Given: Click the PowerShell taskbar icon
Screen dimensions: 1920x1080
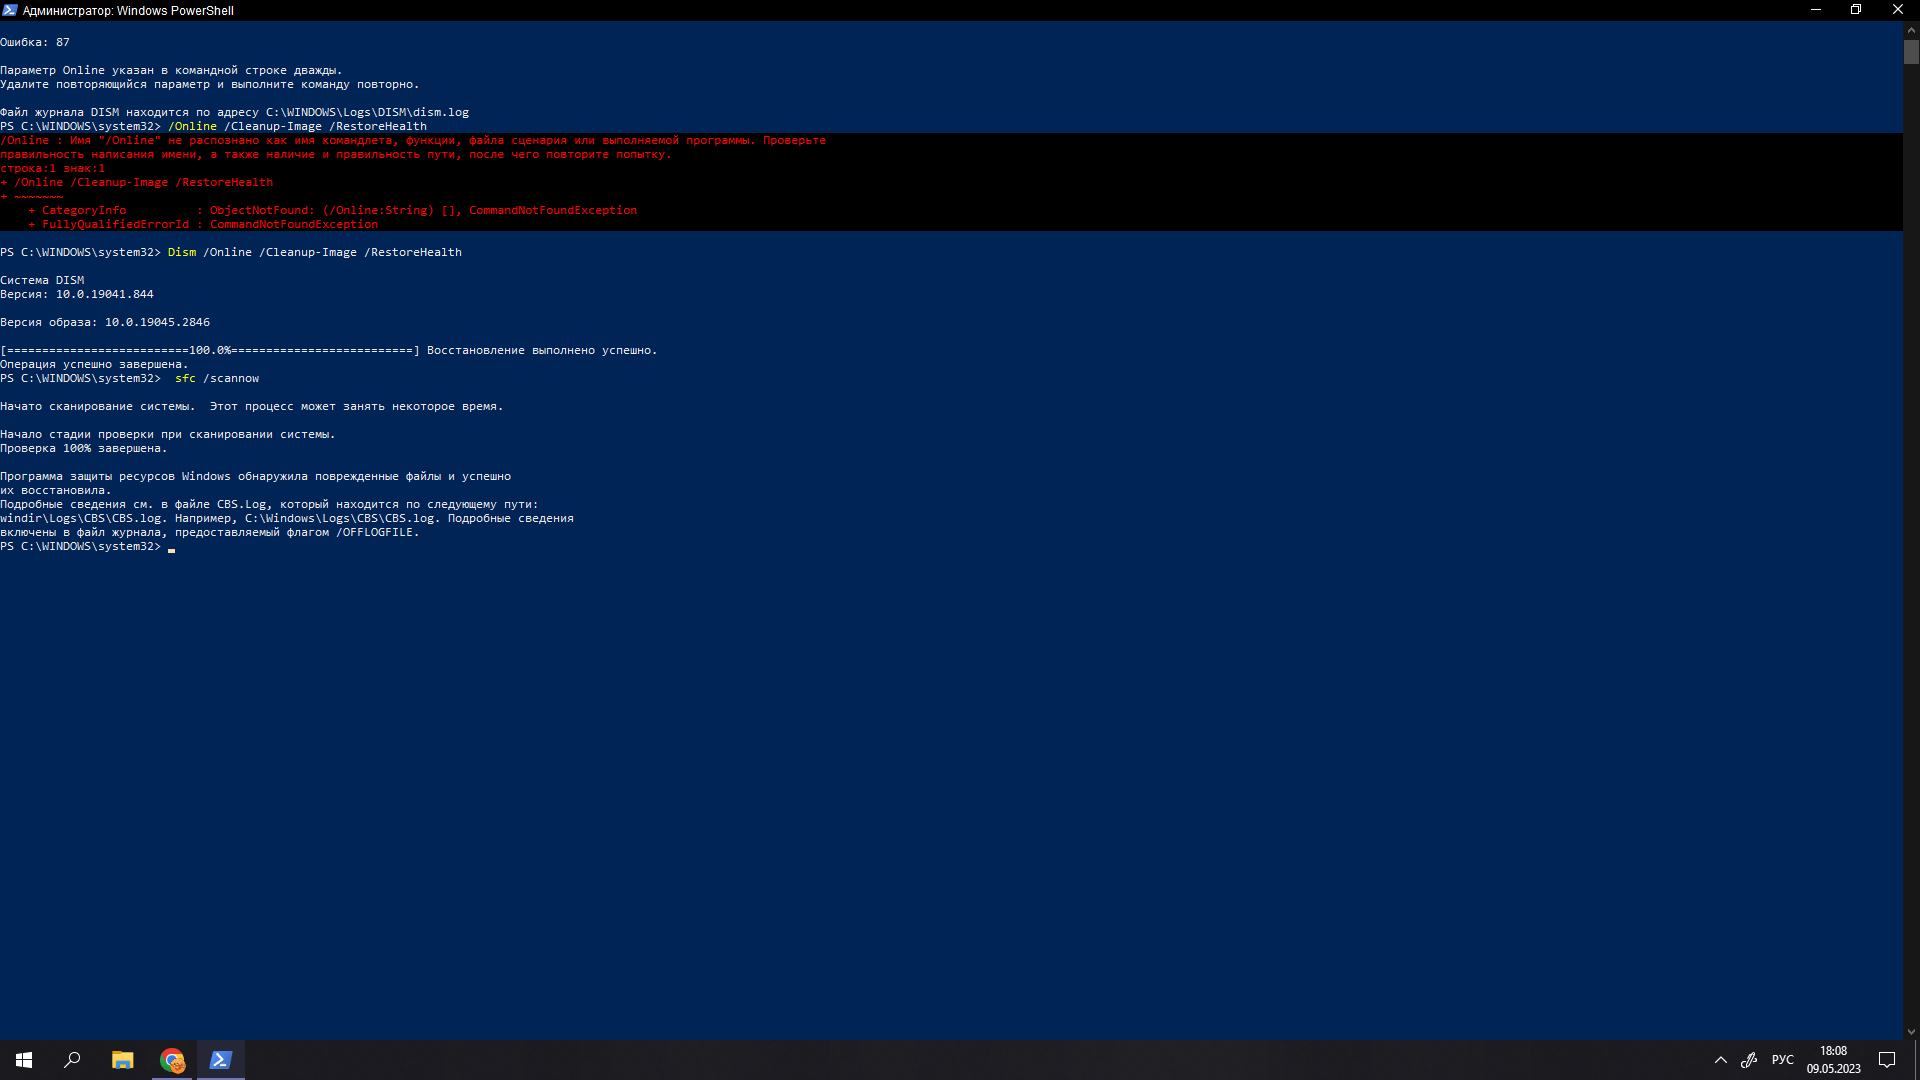Looking at the screenshot, I should (221, 1060).
